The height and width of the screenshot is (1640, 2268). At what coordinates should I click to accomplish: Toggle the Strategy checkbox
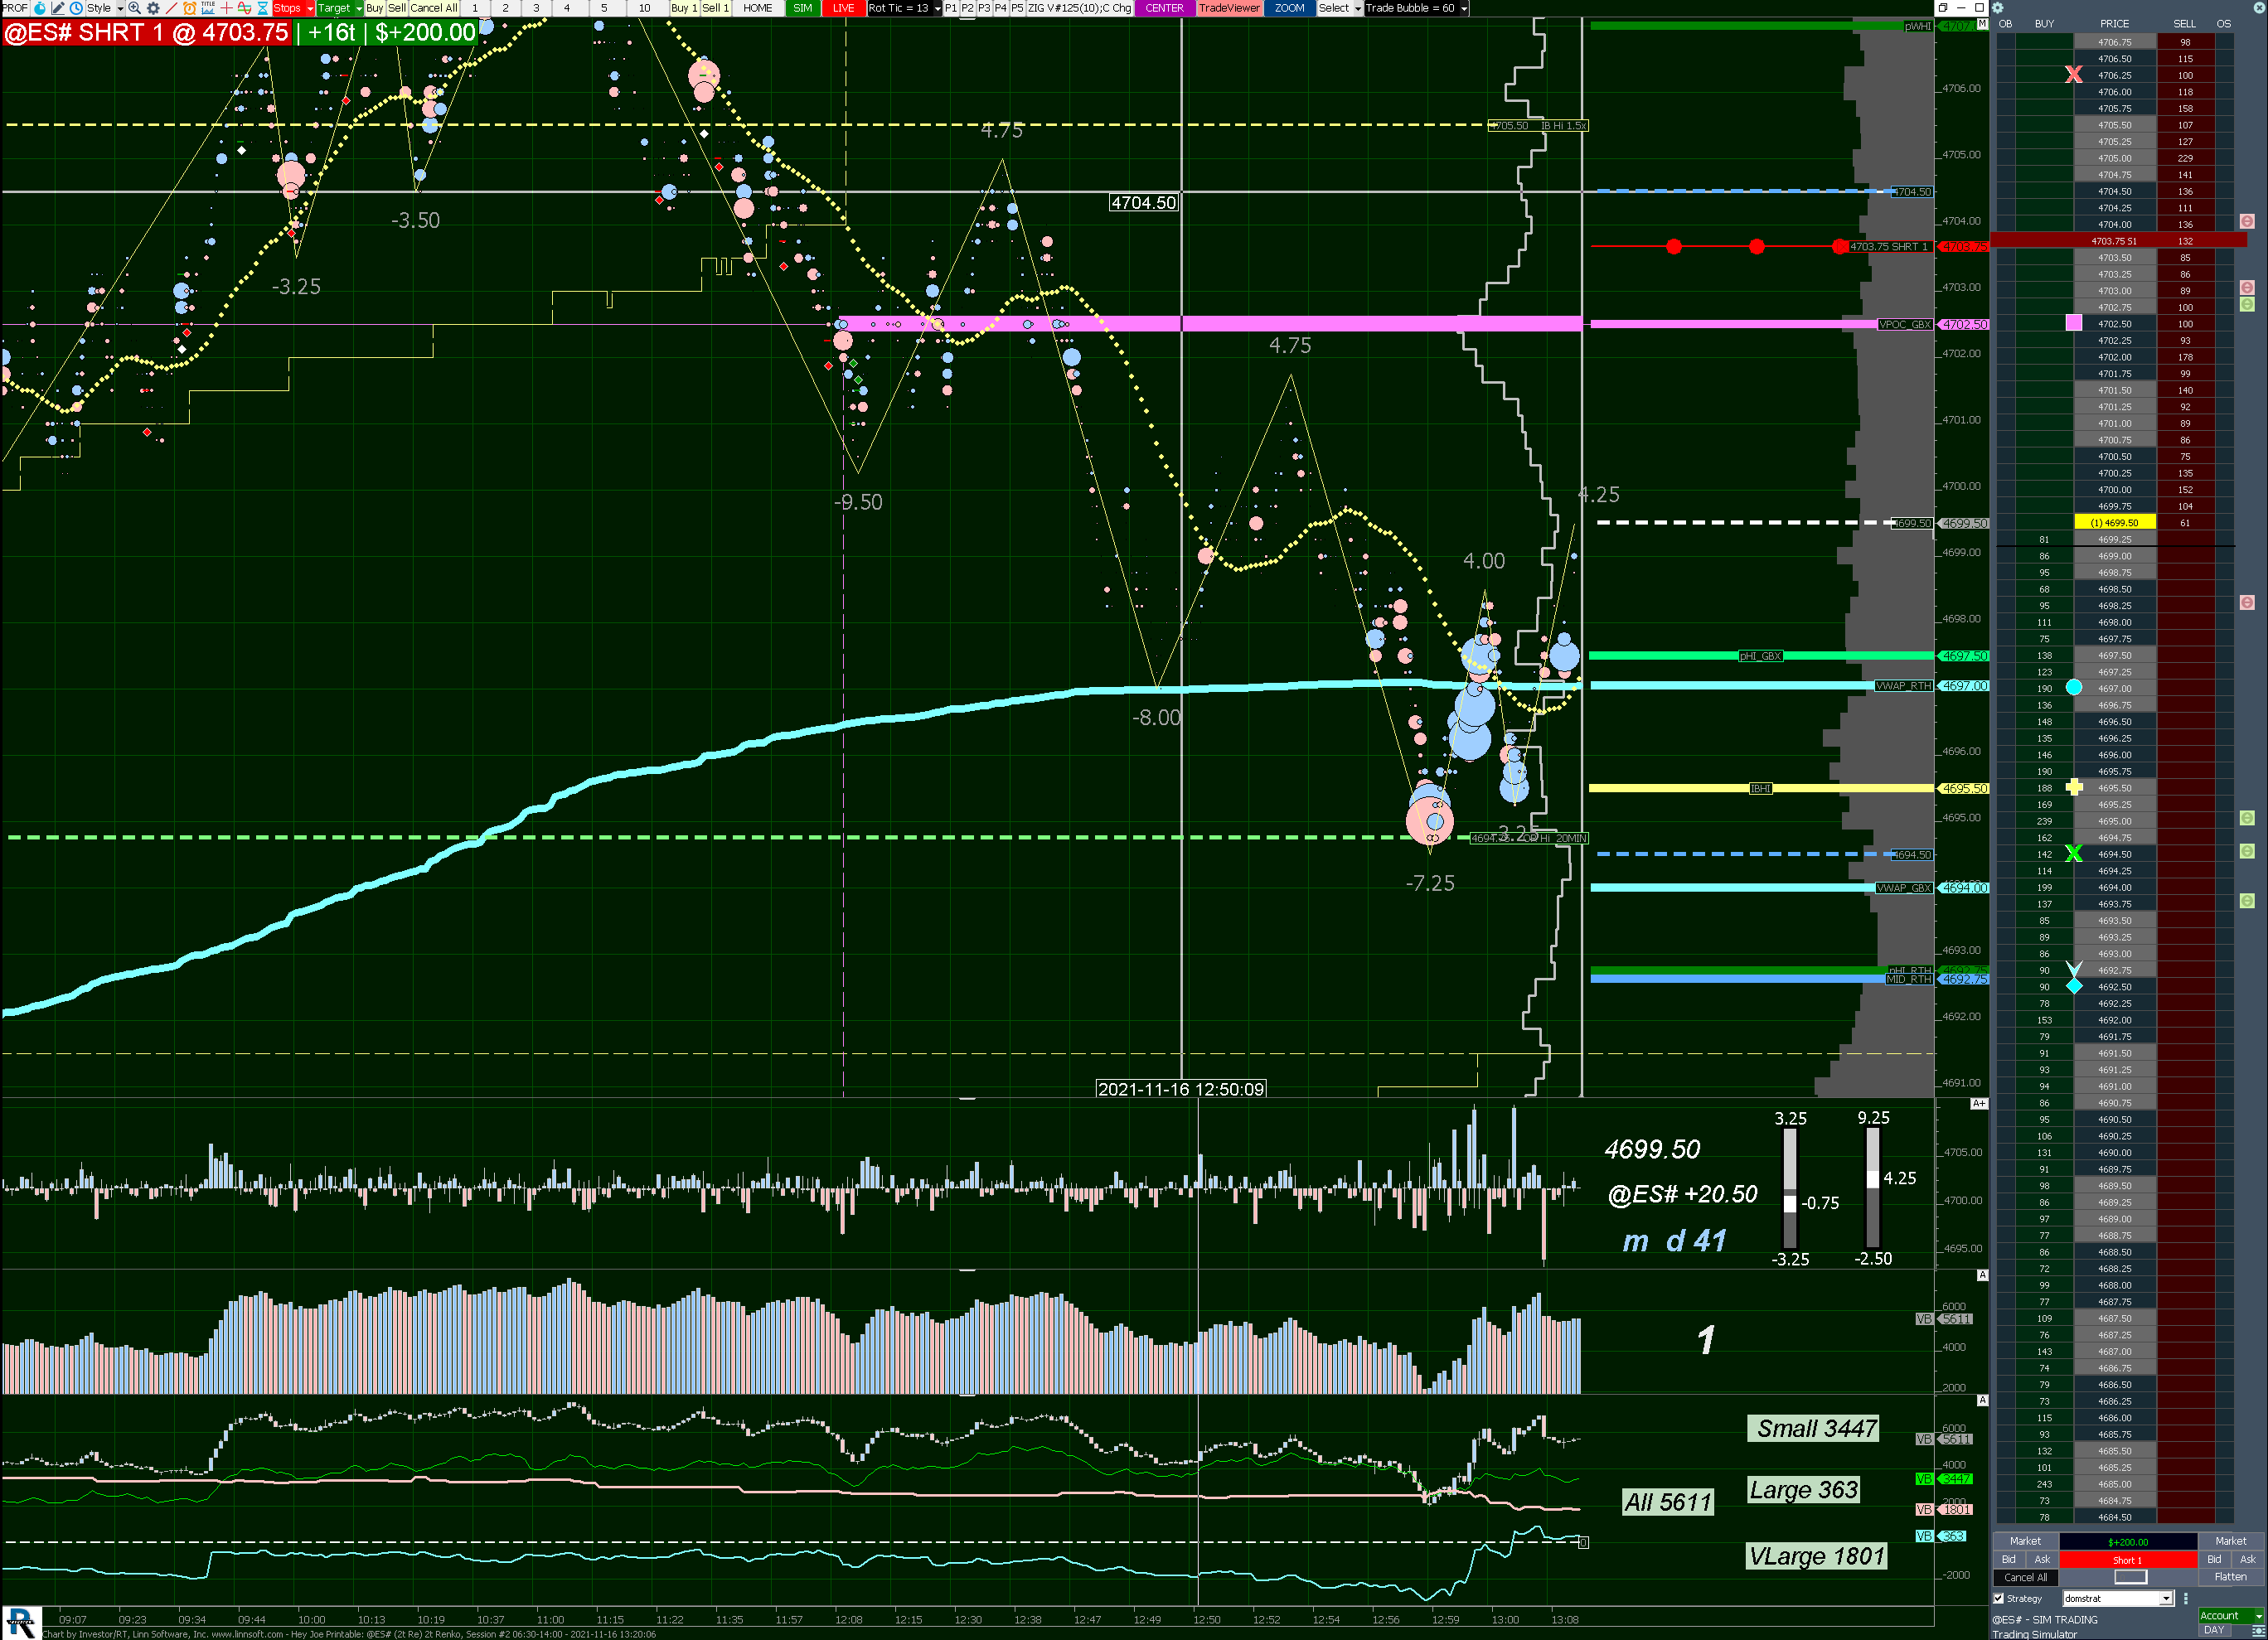point(1999,1599)
